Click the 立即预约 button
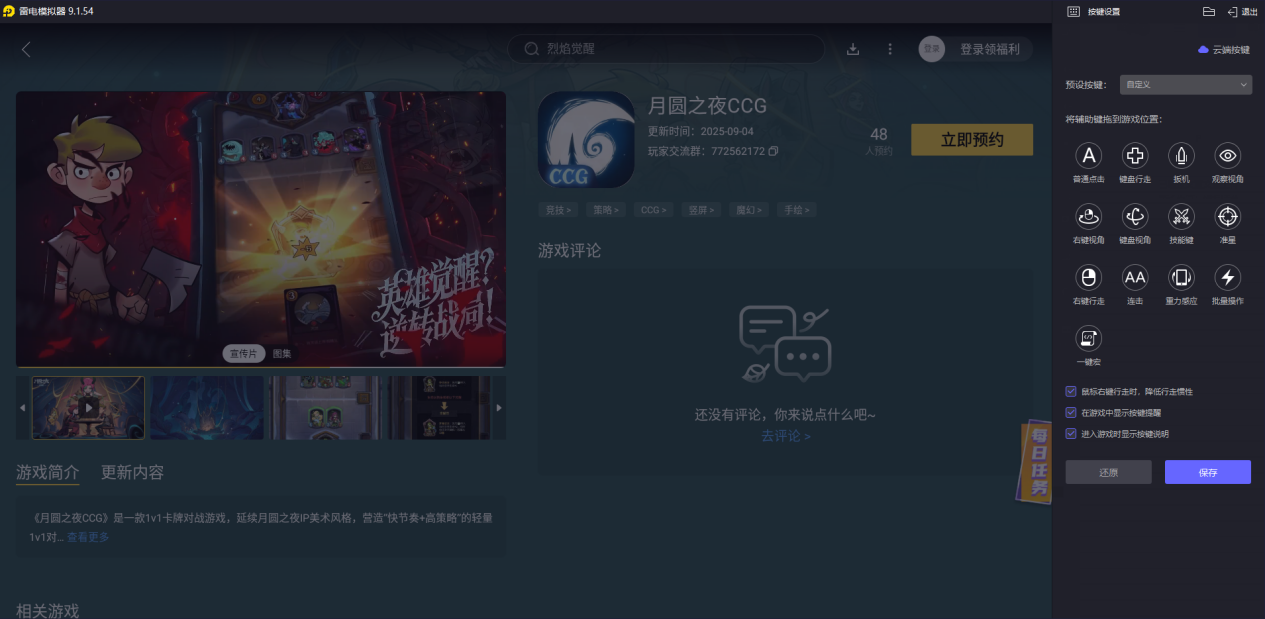 pyautogui.click(x=972, y=140)
